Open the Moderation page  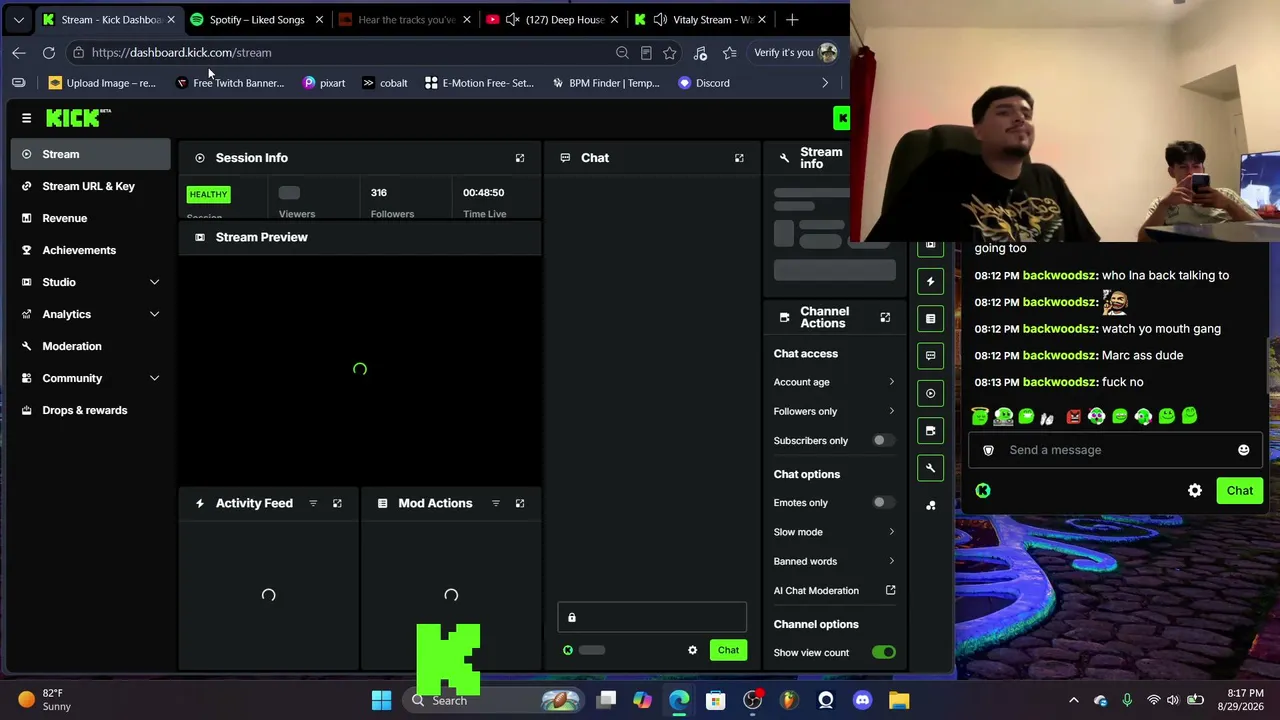tap(91, 346)
